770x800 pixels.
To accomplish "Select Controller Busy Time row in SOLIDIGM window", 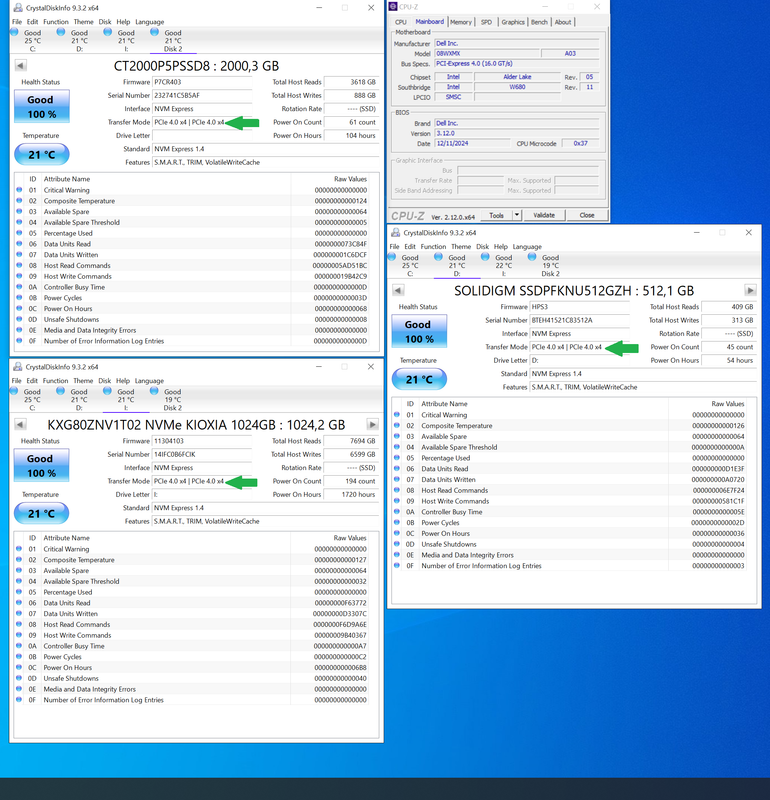I will [x=570, y=512].
